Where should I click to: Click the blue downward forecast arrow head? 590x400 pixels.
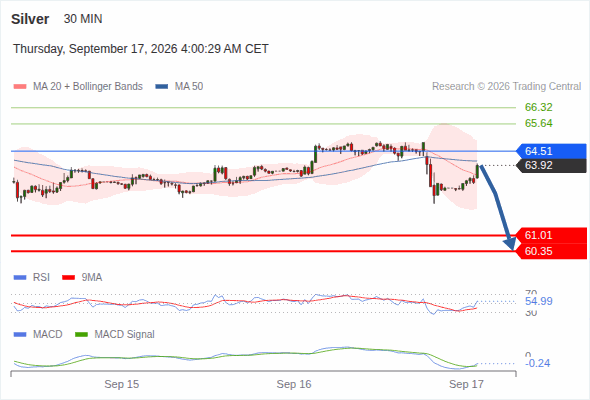coord(511,244)
